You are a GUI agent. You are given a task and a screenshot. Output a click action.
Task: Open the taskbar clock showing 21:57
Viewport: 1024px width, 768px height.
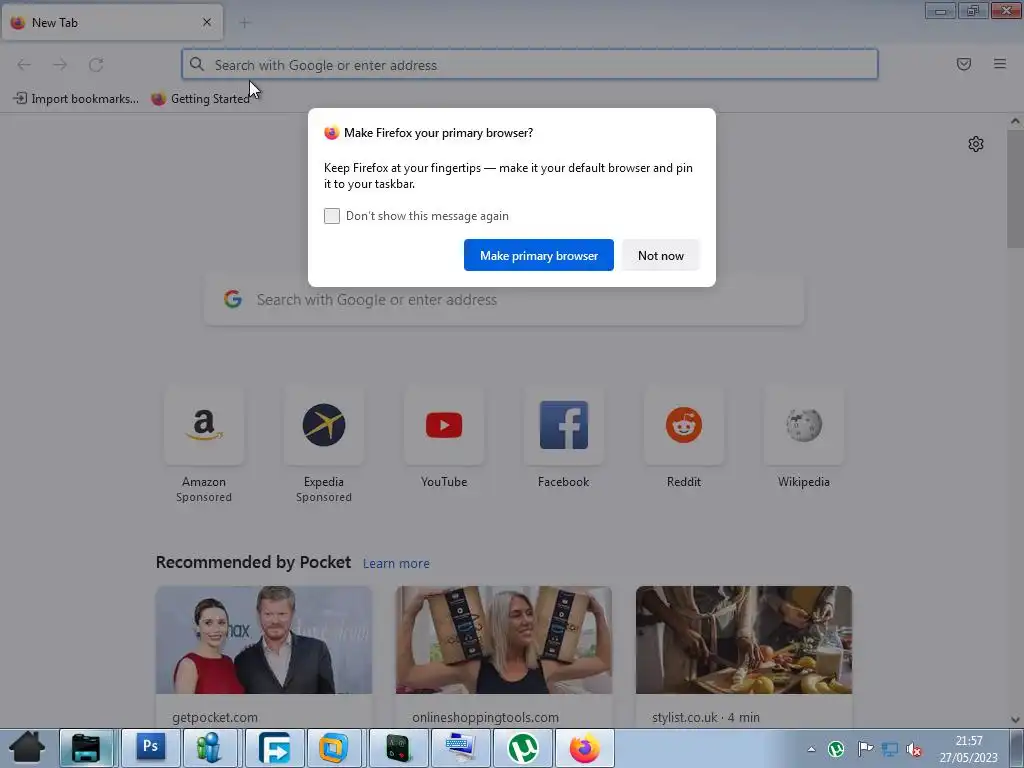(x=969, y=749)
